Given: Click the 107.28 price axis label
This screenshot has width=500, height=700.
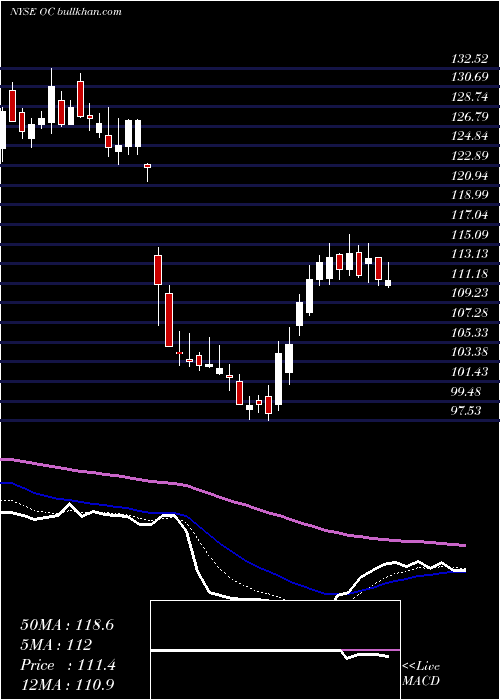Looking at the screenshot, I should (469, 313).
